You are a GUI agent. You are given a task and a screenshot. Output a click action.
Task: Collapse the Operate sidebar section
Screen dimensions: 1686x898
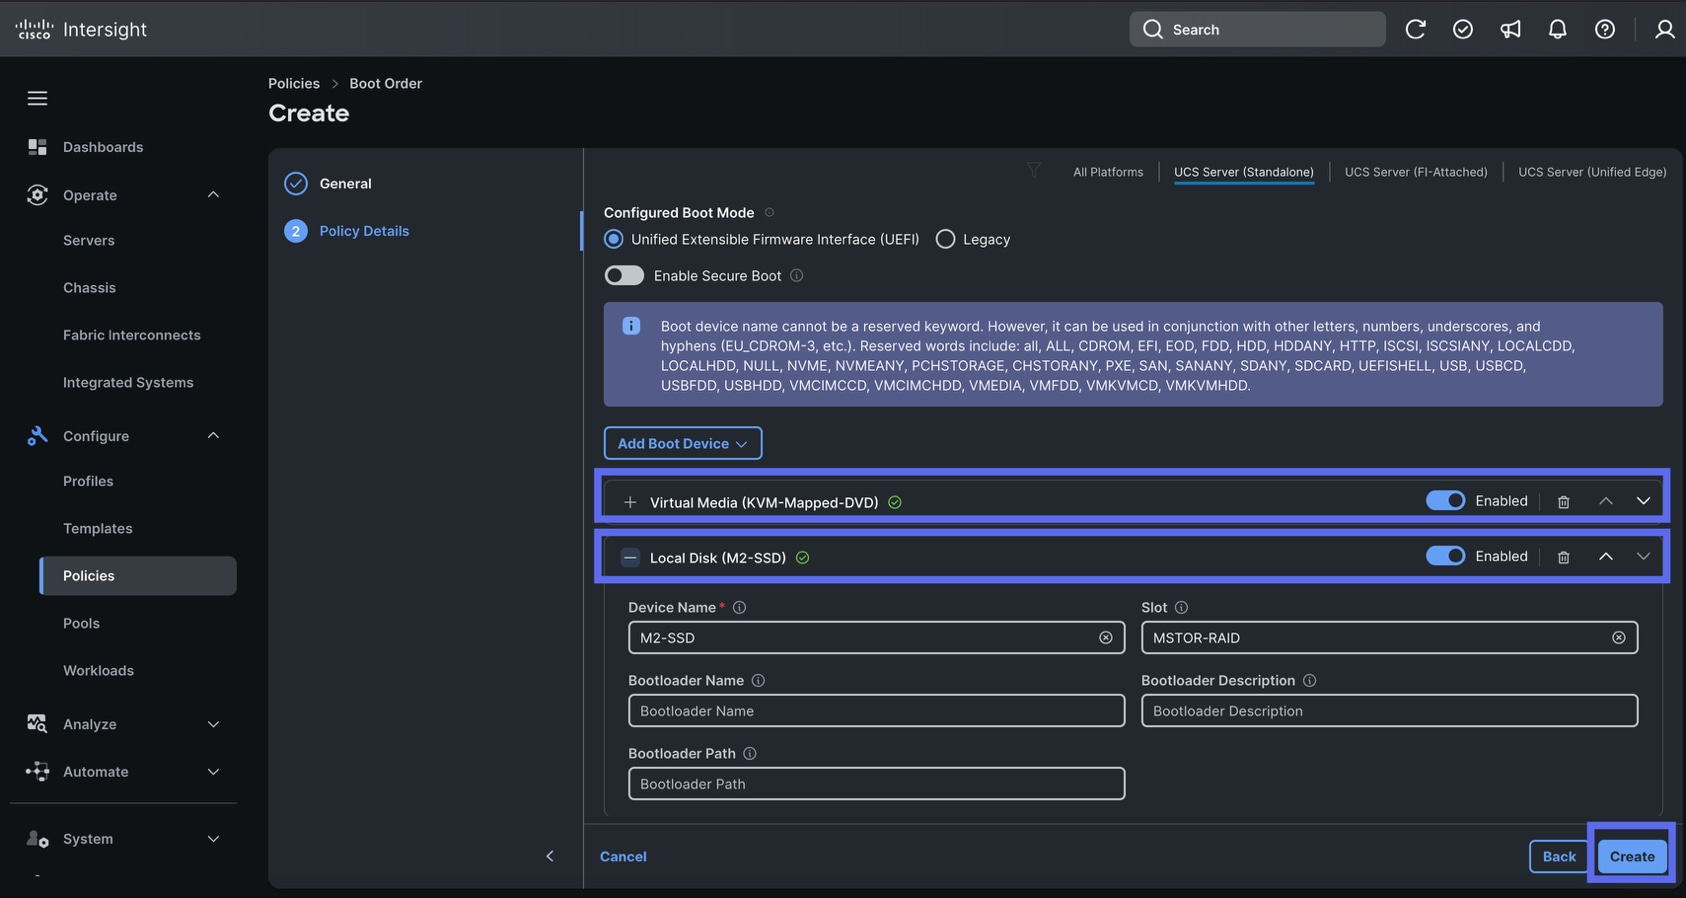213,195
